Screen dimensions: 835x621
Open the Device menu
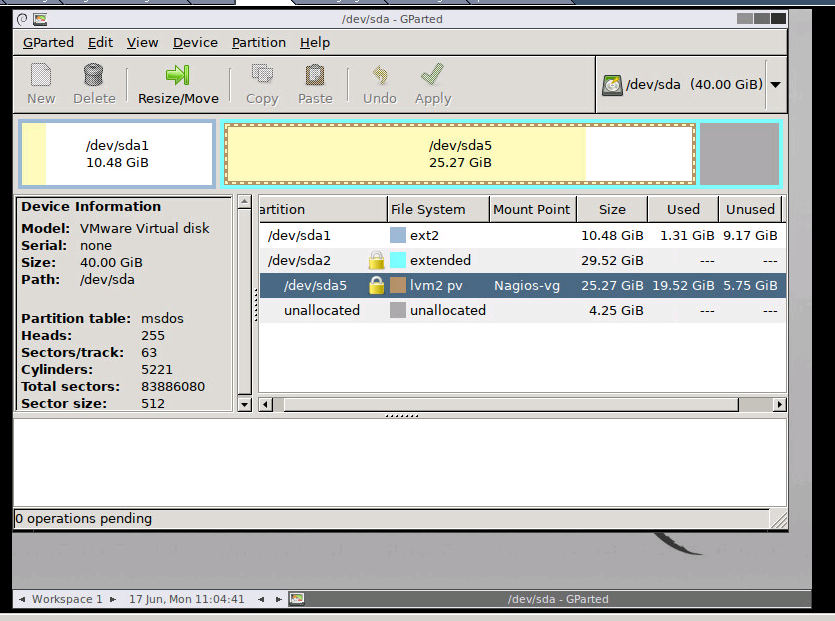point(195,42)
